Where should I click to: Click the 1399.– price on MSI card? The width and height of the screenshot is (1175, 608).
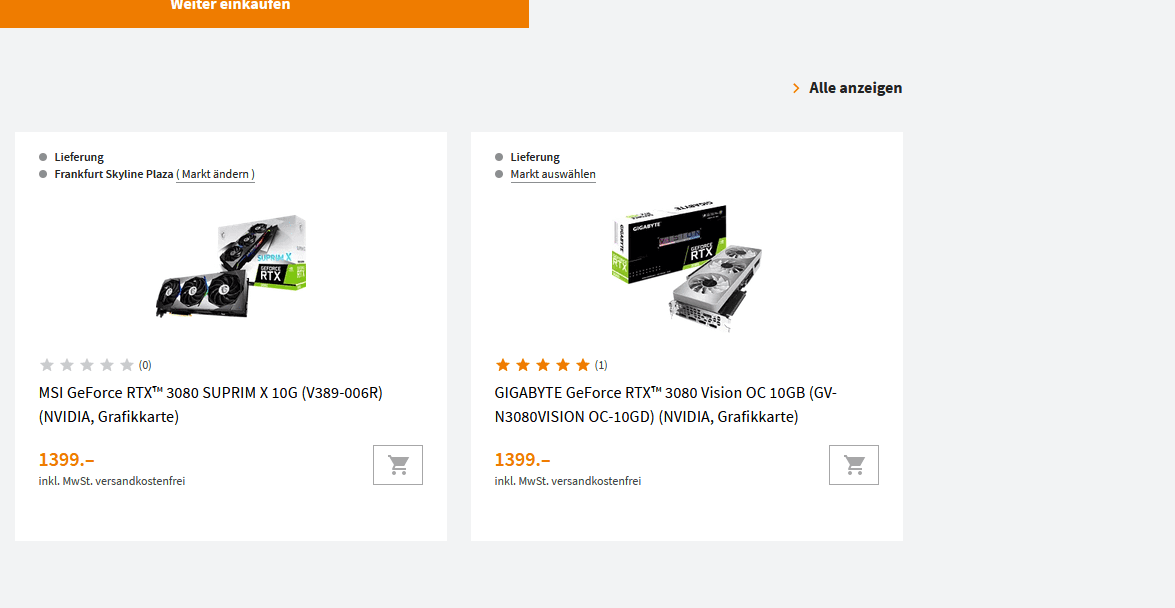[x=67, y=459]
